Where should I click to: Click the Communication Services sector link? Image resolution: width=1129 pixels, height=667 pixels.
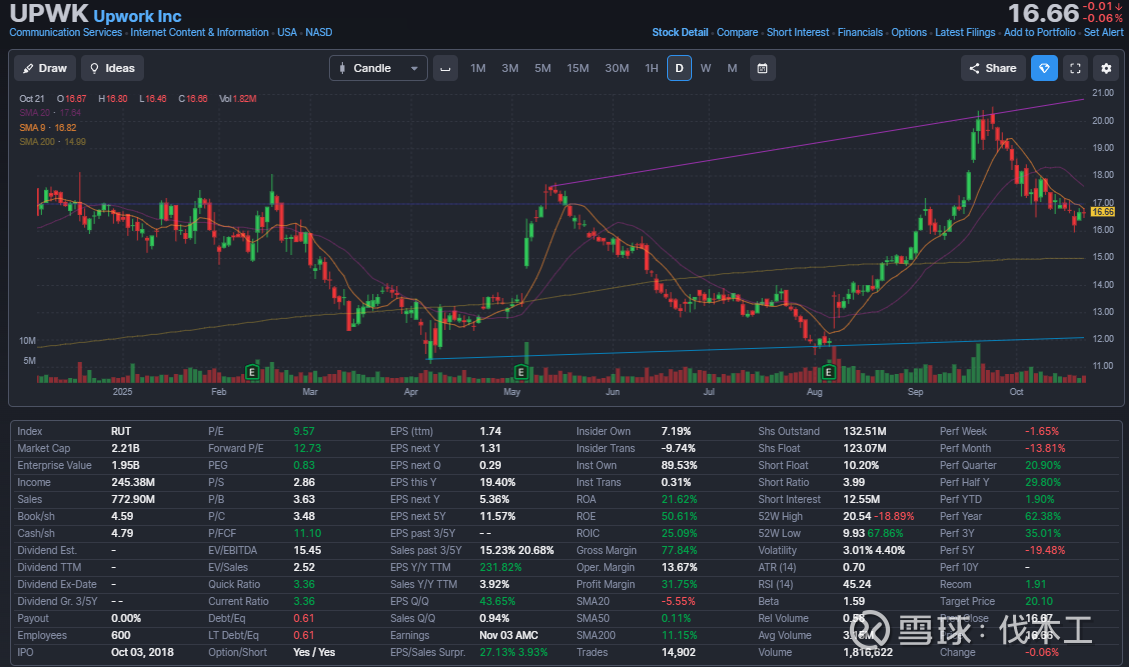point(66,32)
